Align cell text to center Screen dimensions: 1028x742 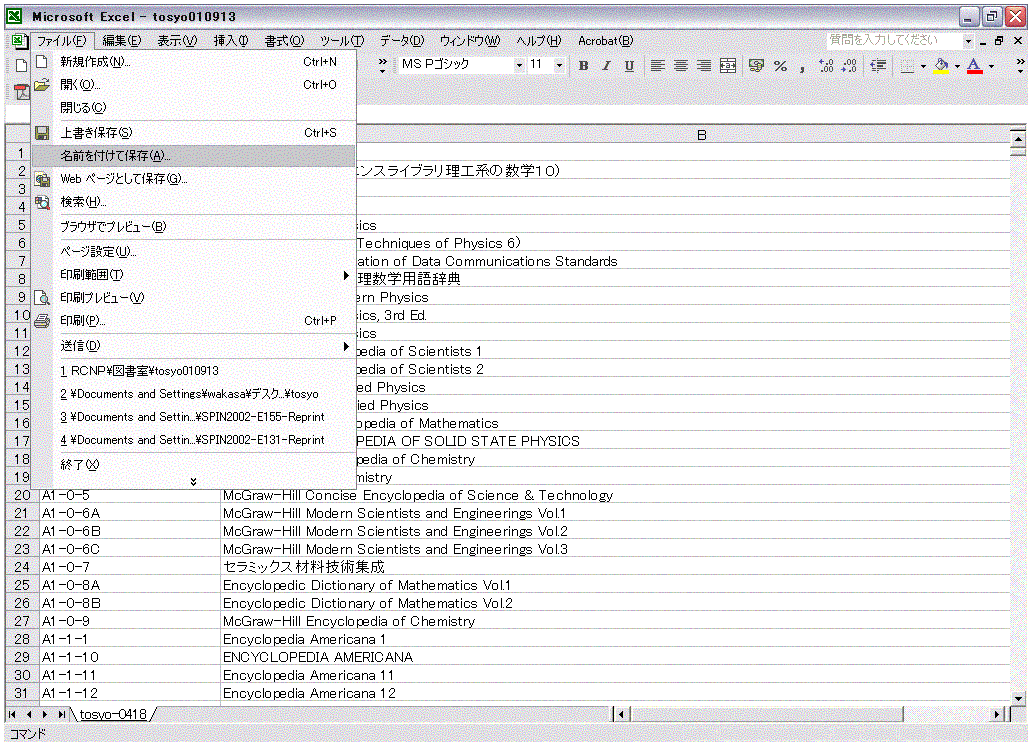coord(681,66)
